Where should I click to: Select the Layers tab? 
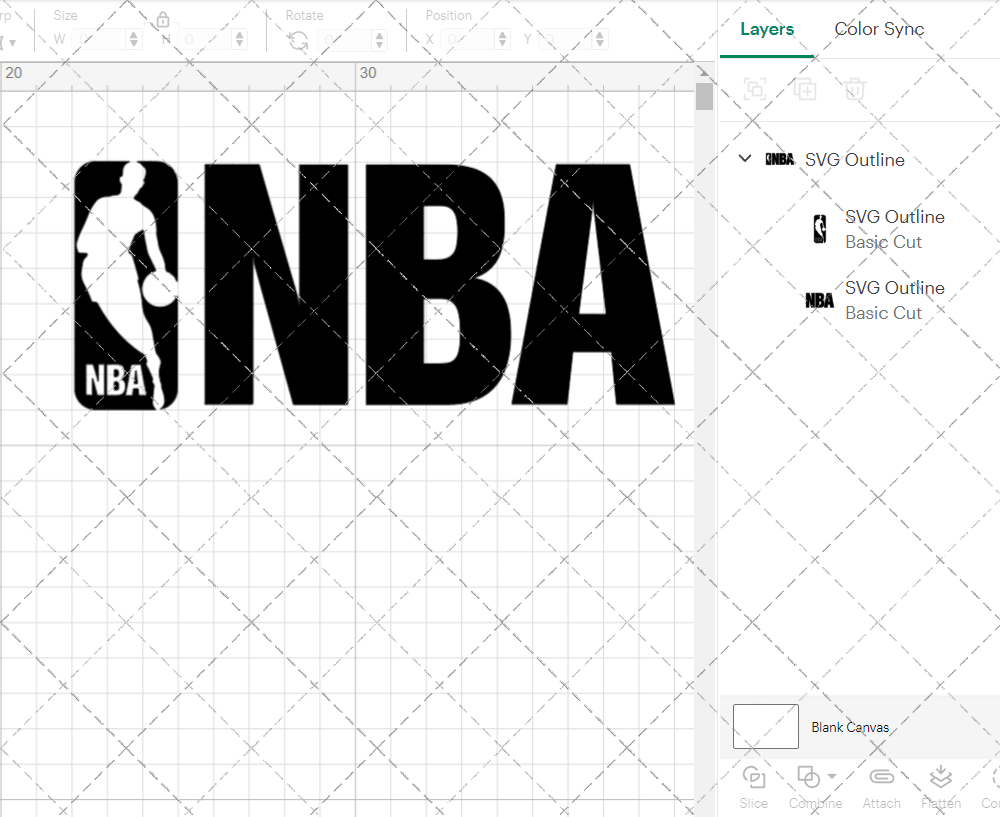(766, 29)
